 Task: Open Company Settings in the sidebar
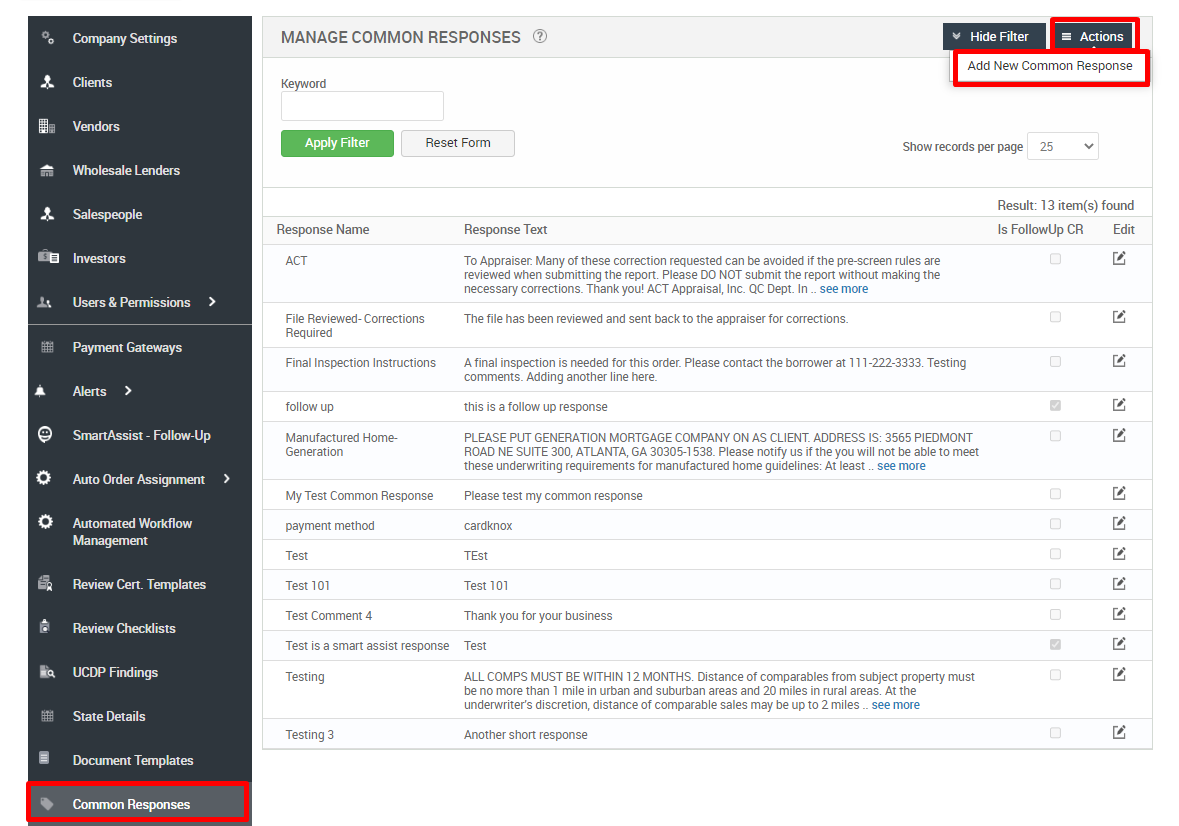124,38
